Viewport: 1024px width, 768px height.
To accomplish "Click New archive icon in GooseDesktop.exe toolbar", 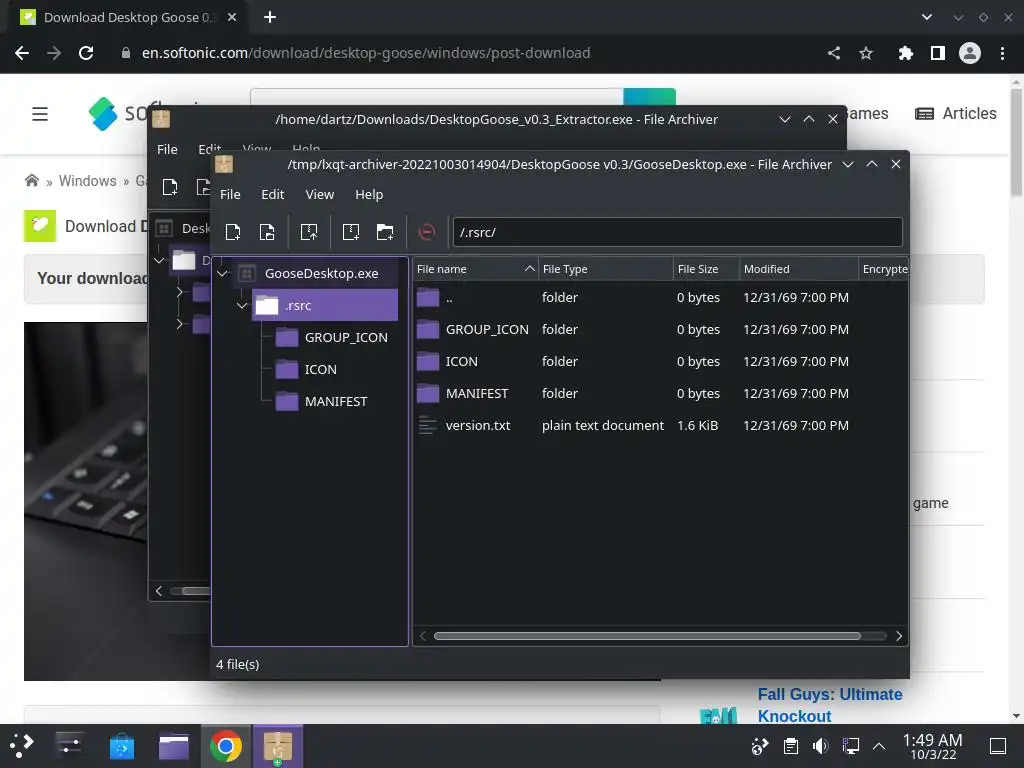I will tap(232, 232).
